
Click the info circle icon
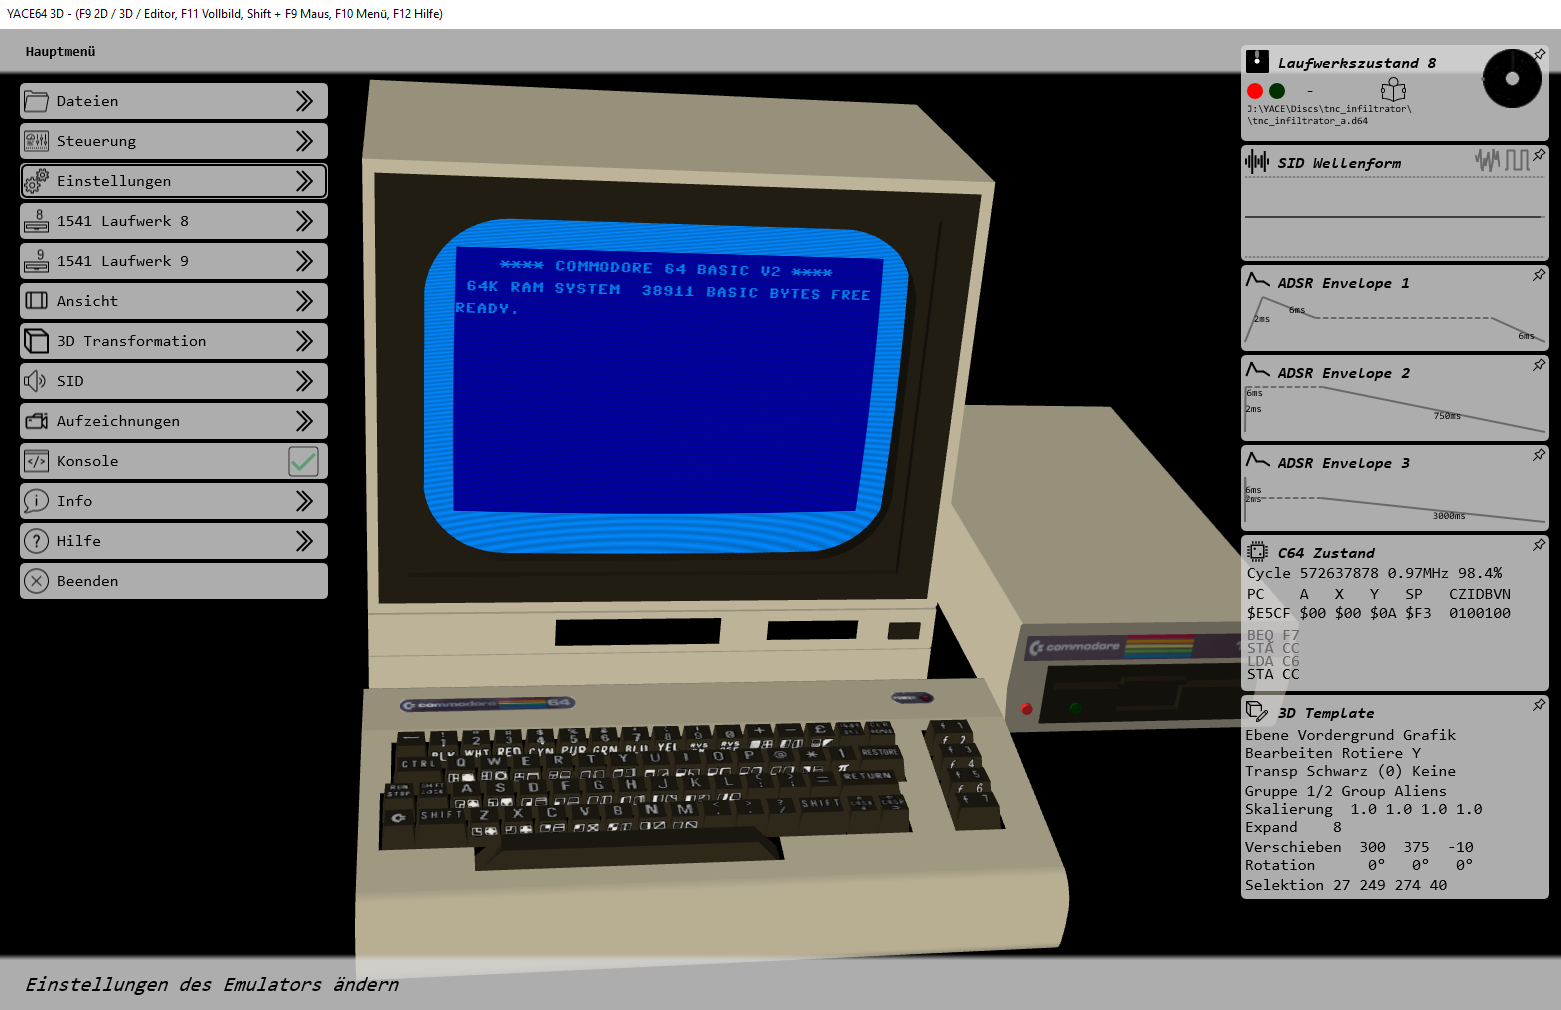point(36,501)
